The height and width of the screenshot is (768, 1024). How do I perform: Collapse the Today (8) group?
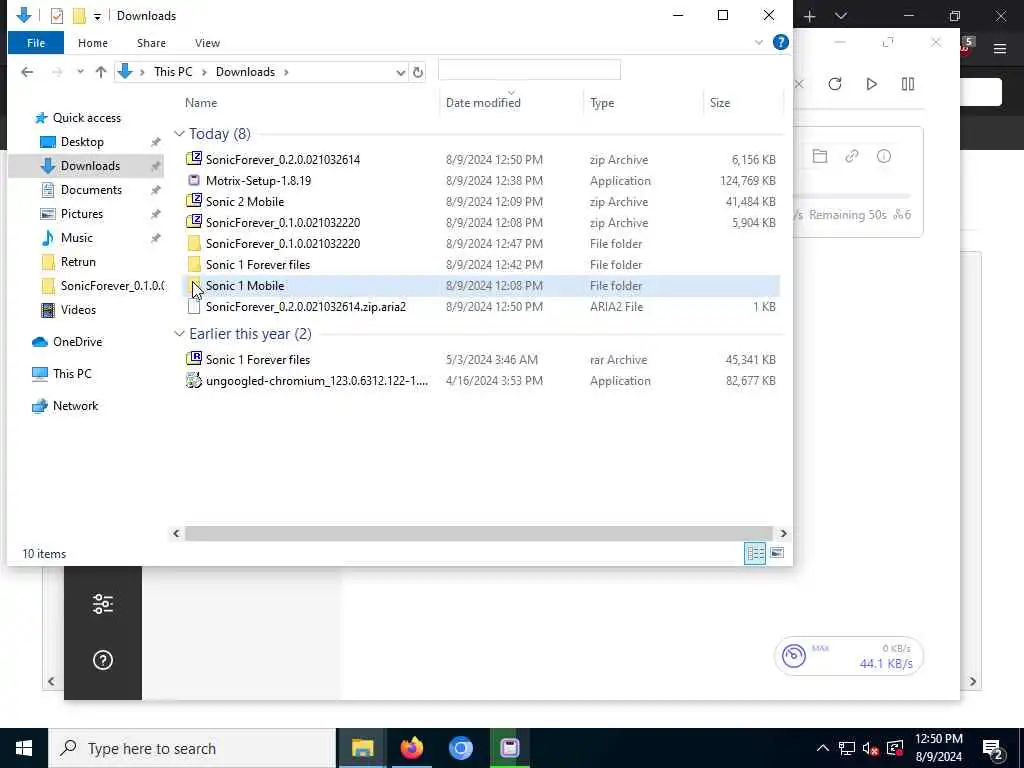point(179,134)
